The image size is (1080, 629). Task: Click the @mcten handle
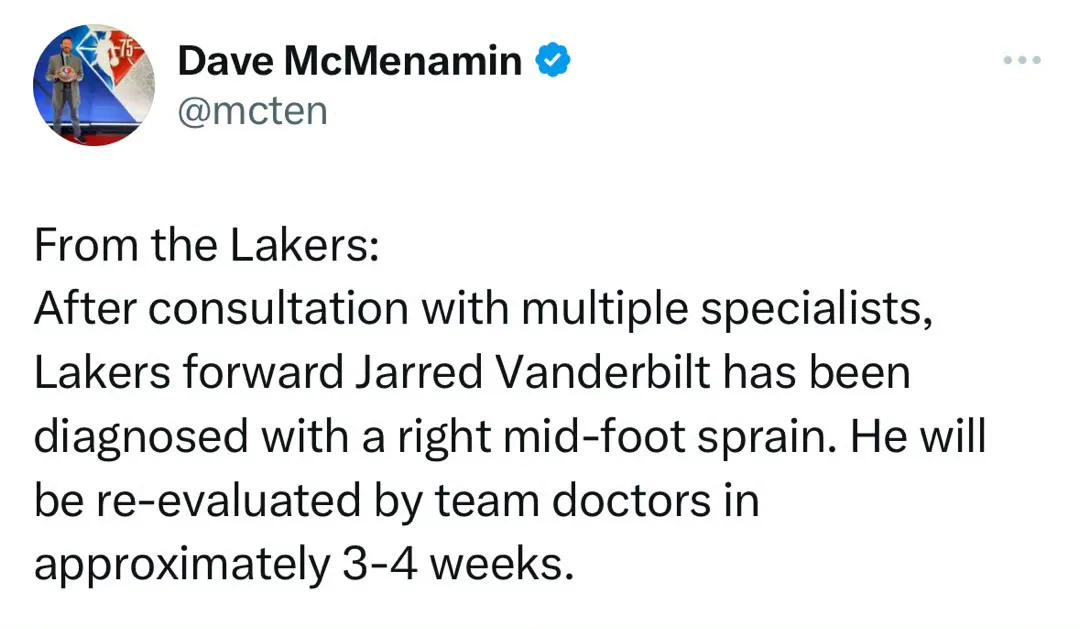(x=252, y=112)
